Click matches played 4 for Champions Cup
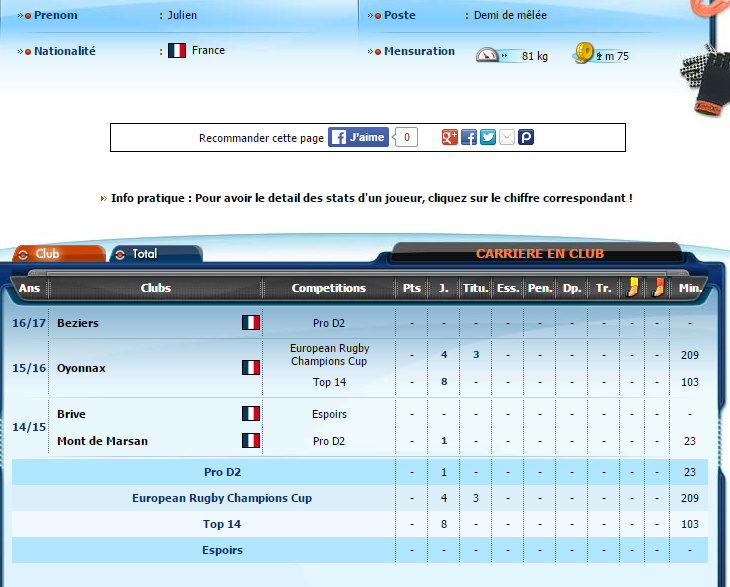 [x=444, y=355]
